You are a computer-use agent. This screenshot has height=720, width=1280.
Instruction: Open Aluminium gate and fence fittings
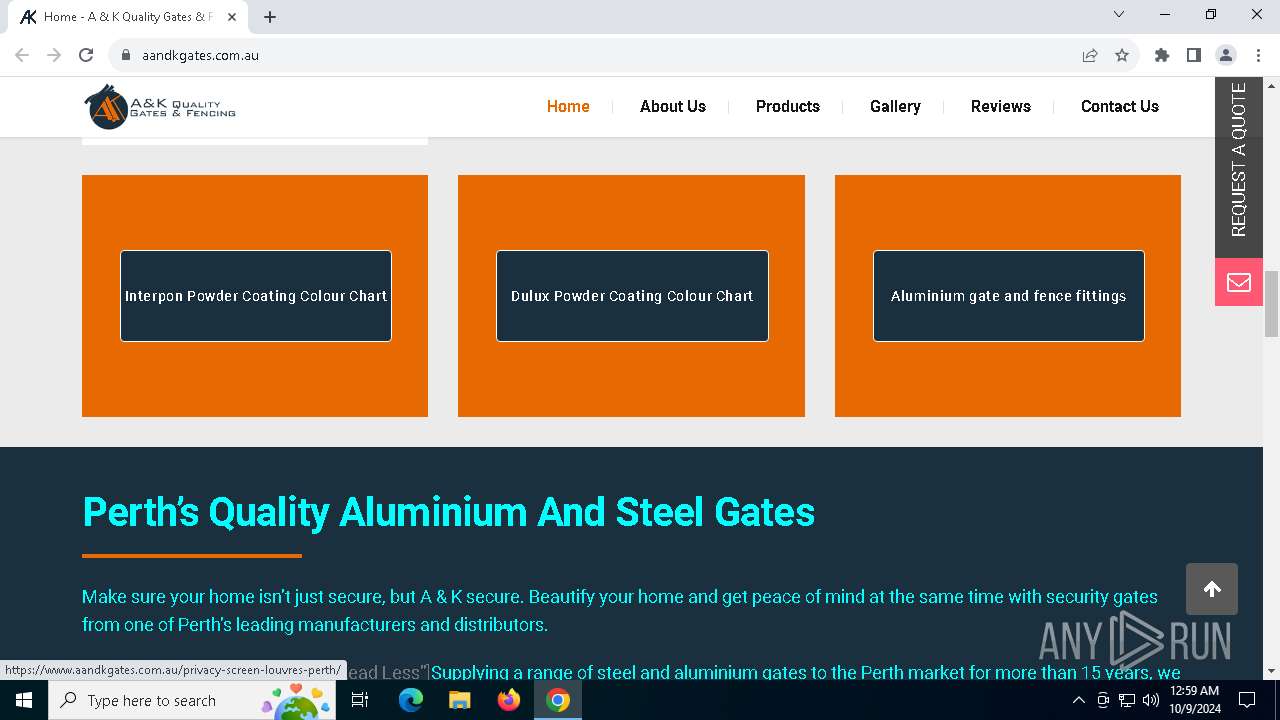click(1009, 296)
